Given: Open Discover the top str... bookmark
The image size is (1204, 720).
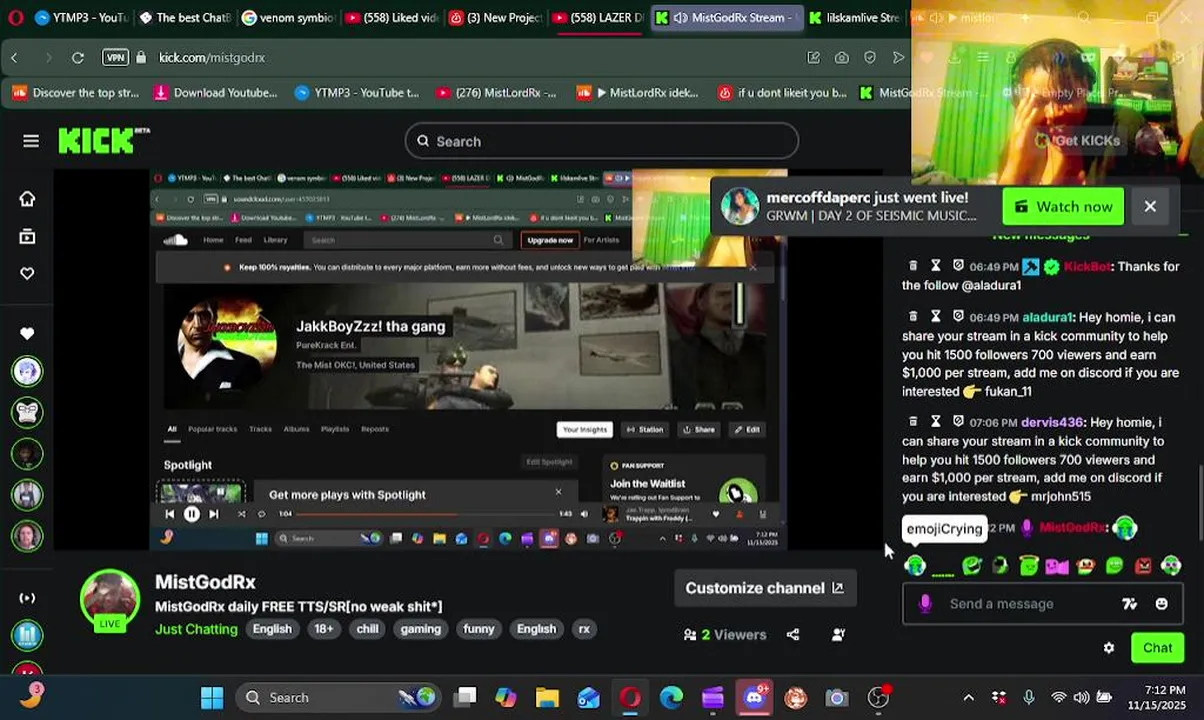Looking at the screenshot, I should 76,93.
